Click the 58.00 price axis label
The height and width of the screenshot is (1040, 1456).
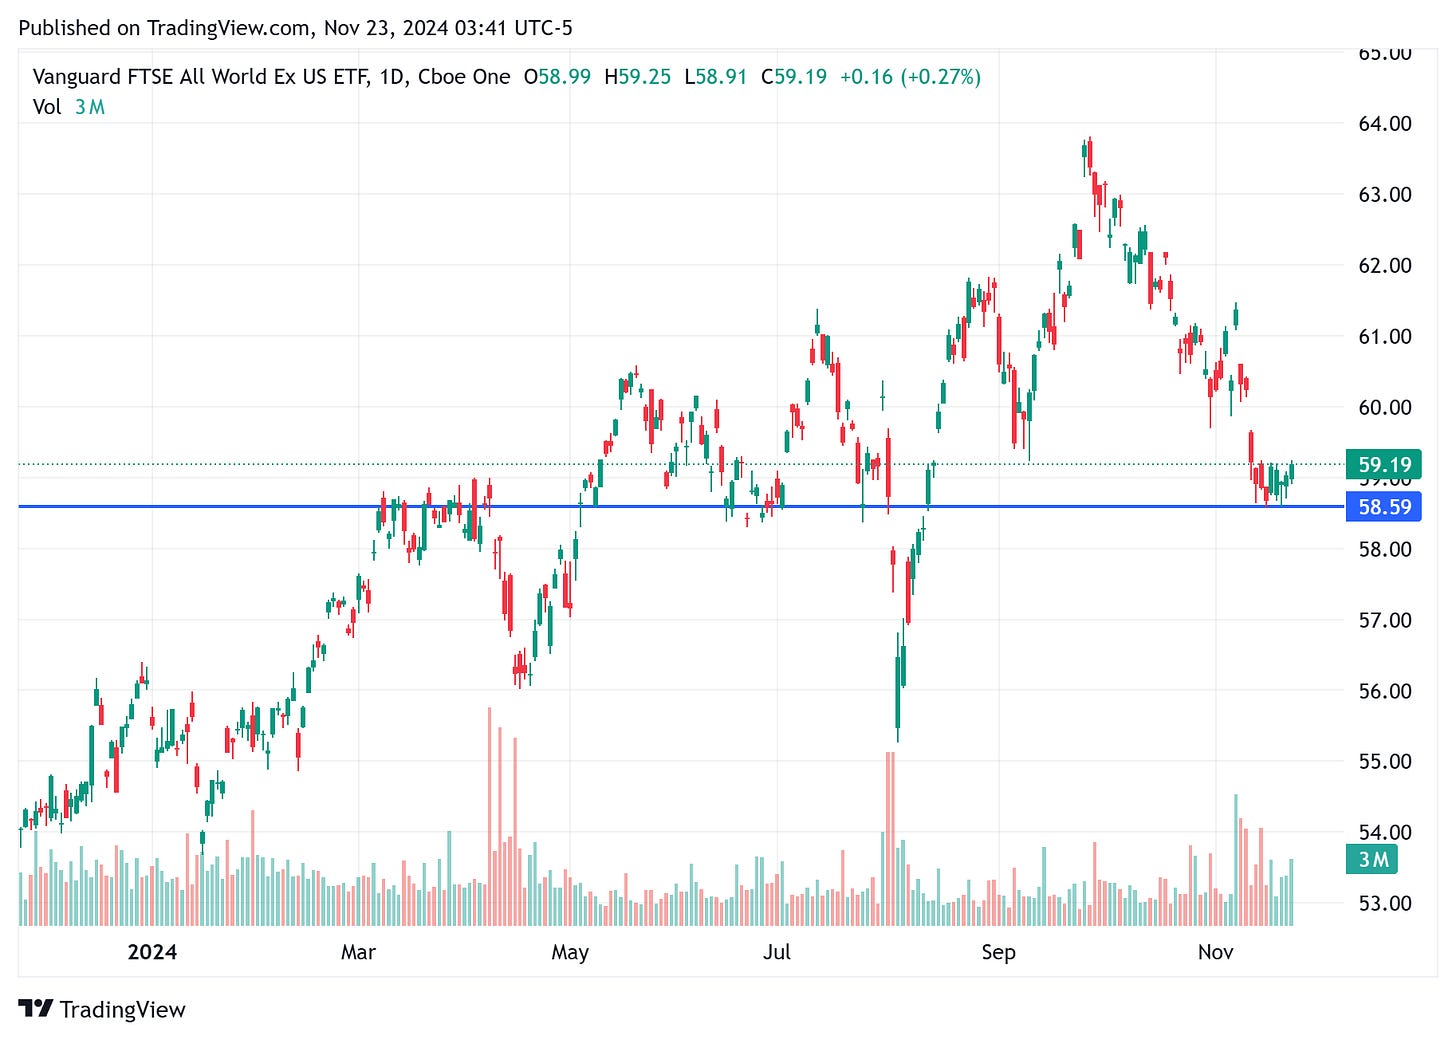pyautogui.click(x=1385, y=549)
